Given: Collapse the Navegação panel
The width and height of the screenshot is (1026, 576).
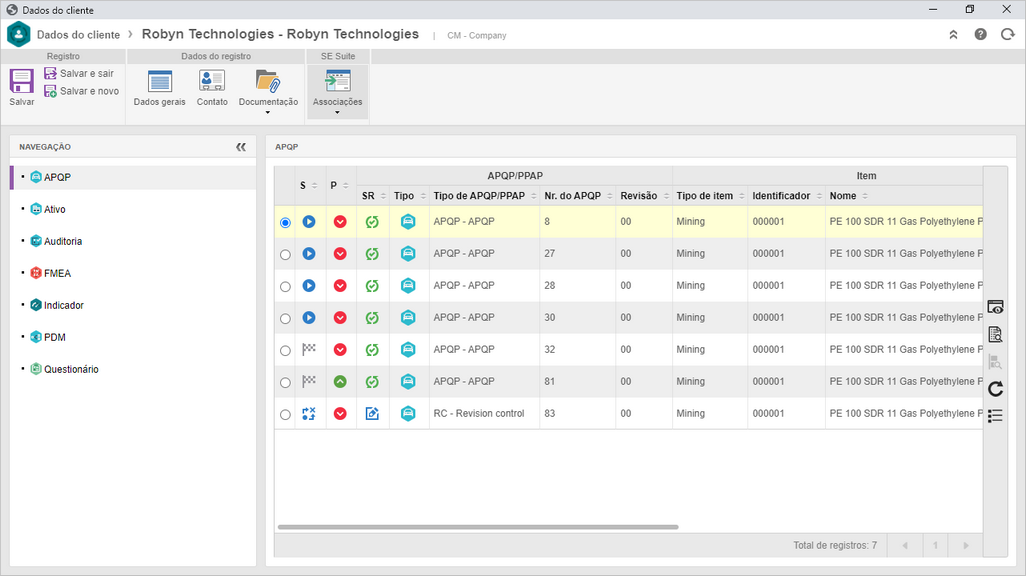Looking at the screenshot, I should coord(241,147).
